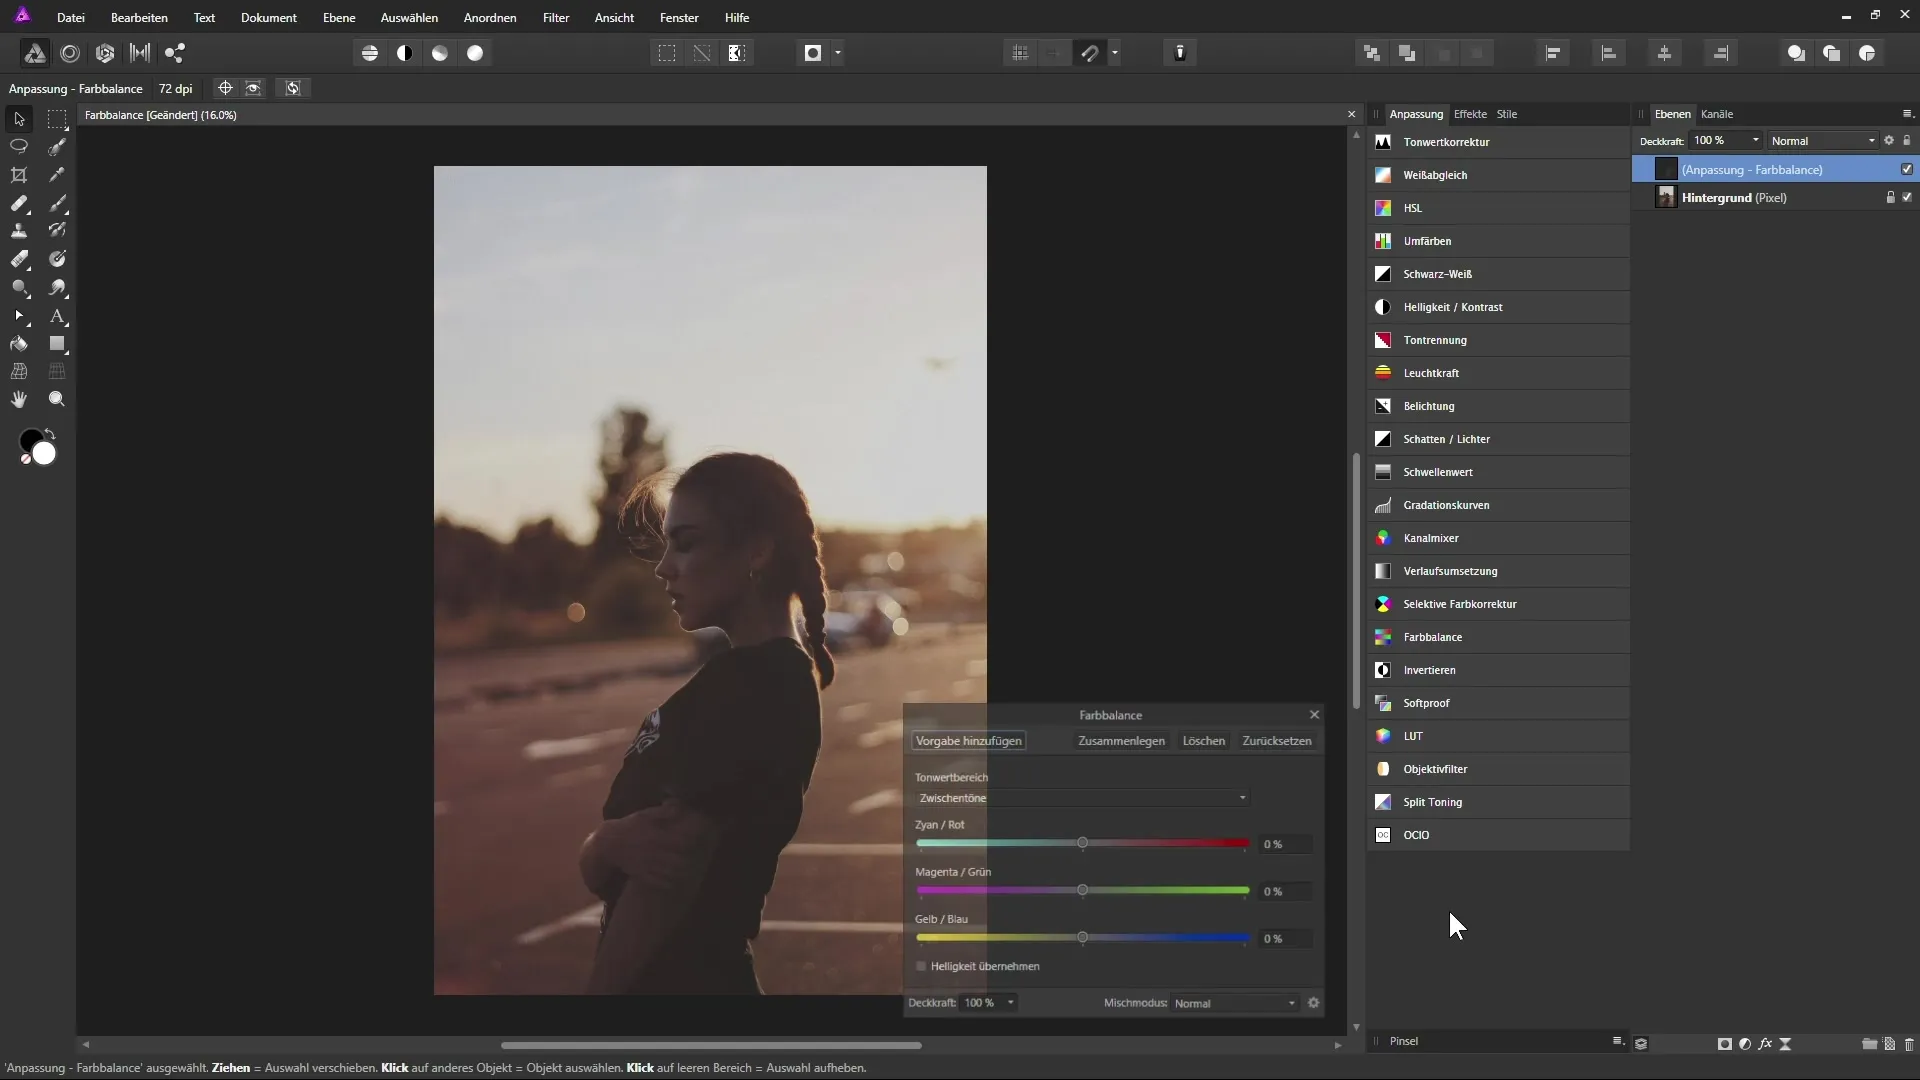Select the Text tool
The image size is (1920, 1080).
point(57,316)
